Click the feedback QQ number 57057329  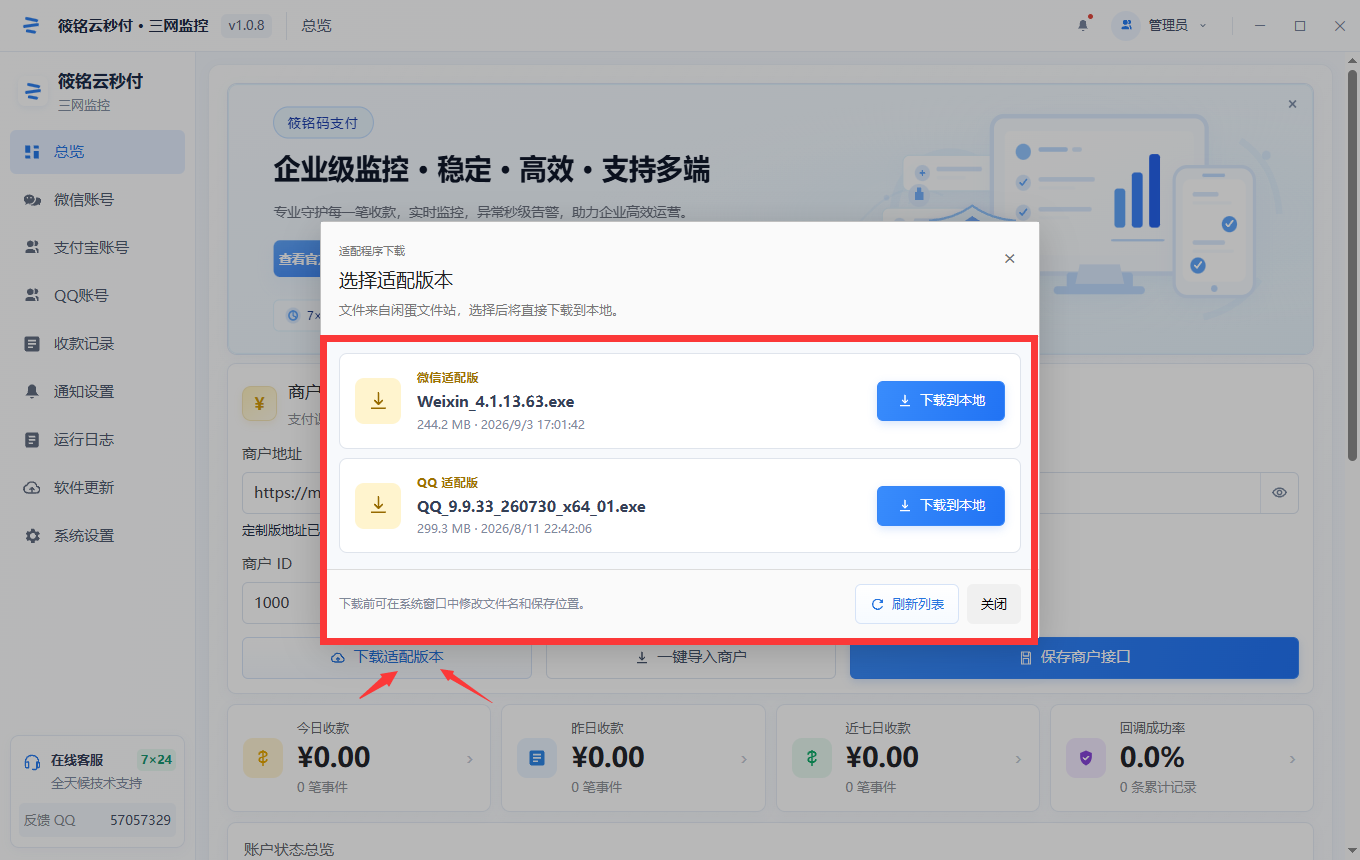click(x=140, y=820)
